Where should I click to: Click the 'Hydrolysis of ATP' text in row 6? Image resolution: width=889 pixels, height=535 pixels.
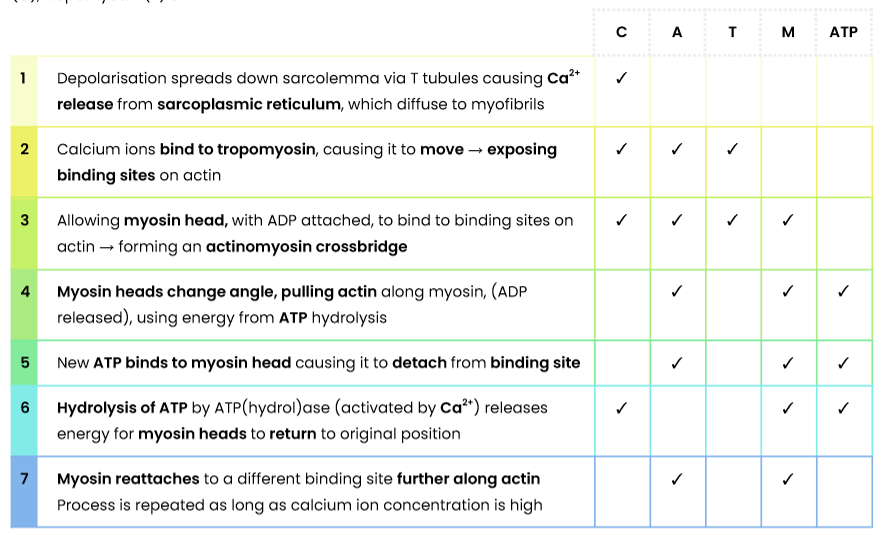(x=122, y=407)
